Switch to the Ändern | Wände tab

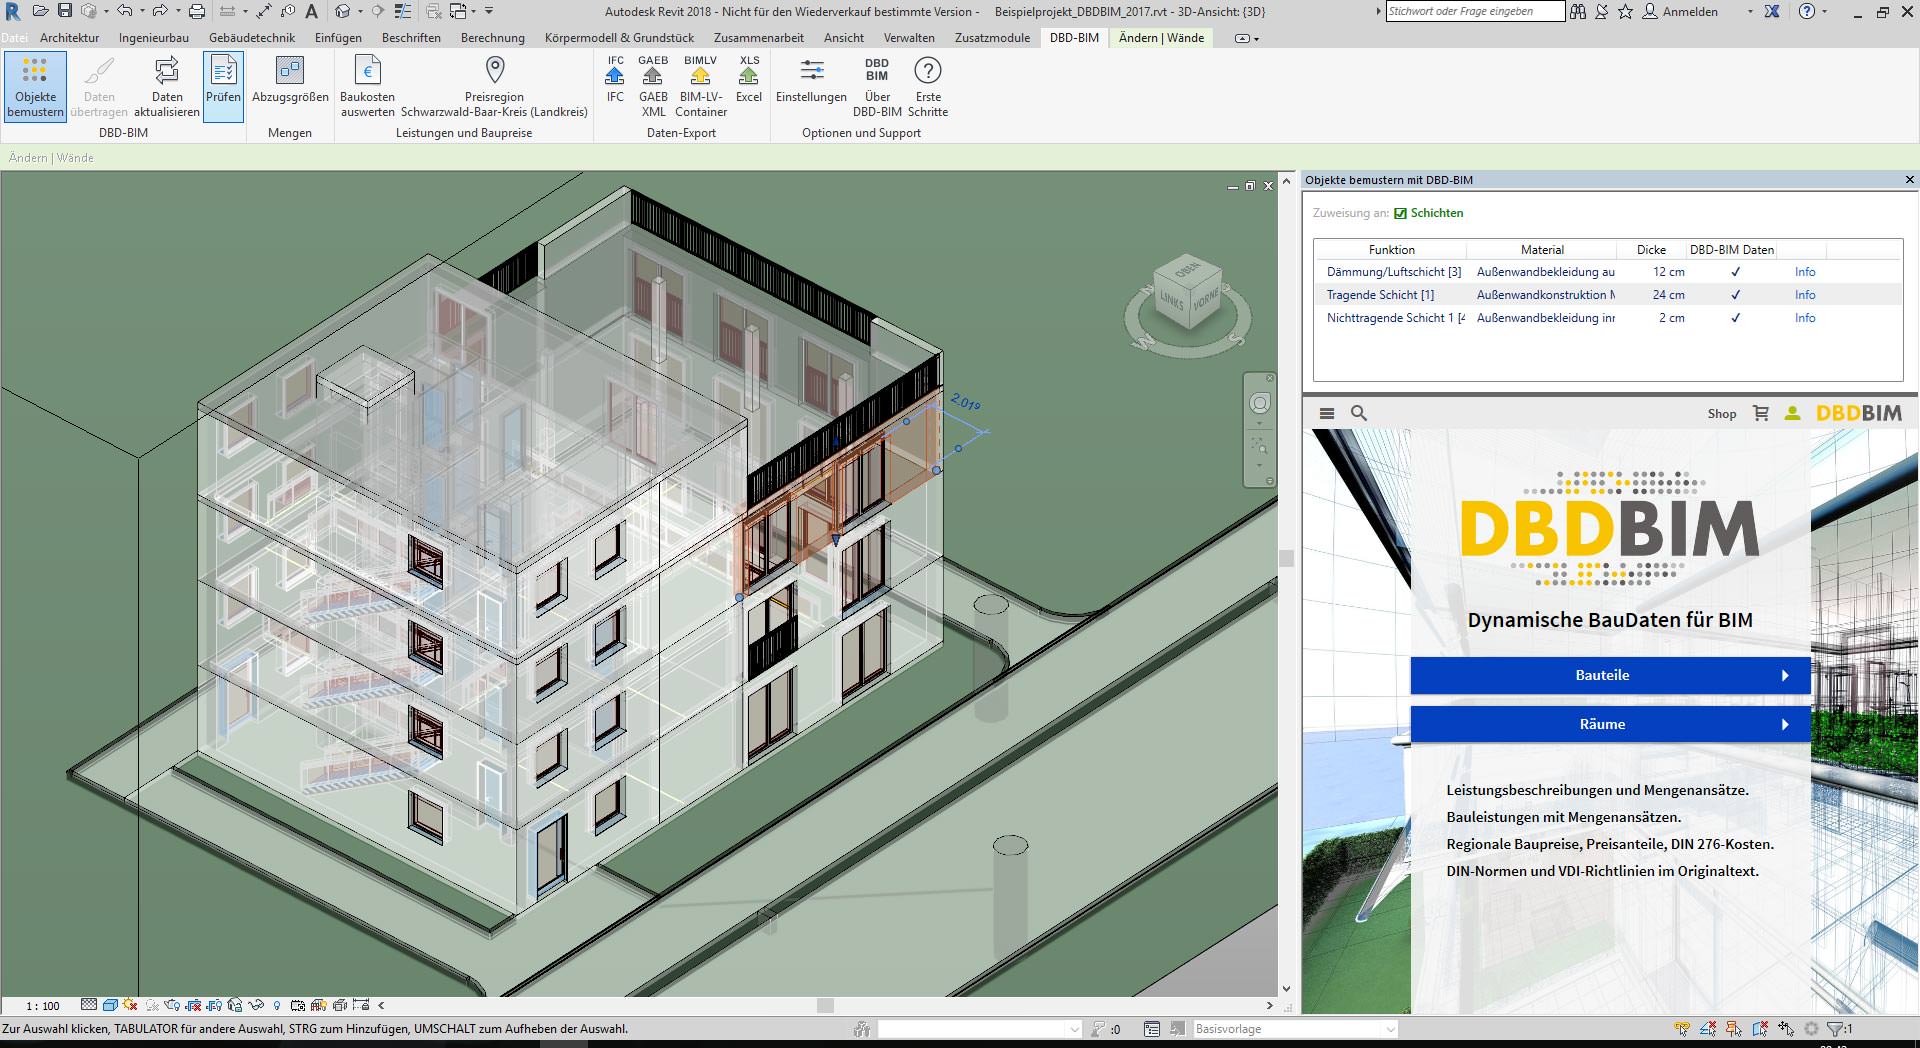click(x=1161, y=38)
